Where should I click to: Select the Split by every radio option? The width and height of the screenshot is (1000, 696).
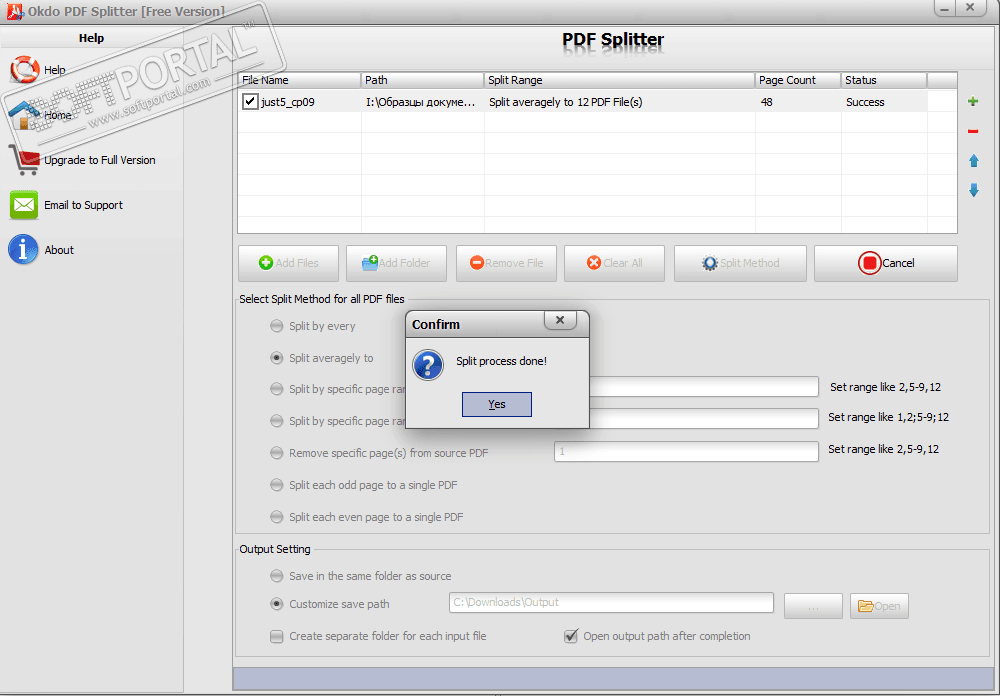pos(276,326)
